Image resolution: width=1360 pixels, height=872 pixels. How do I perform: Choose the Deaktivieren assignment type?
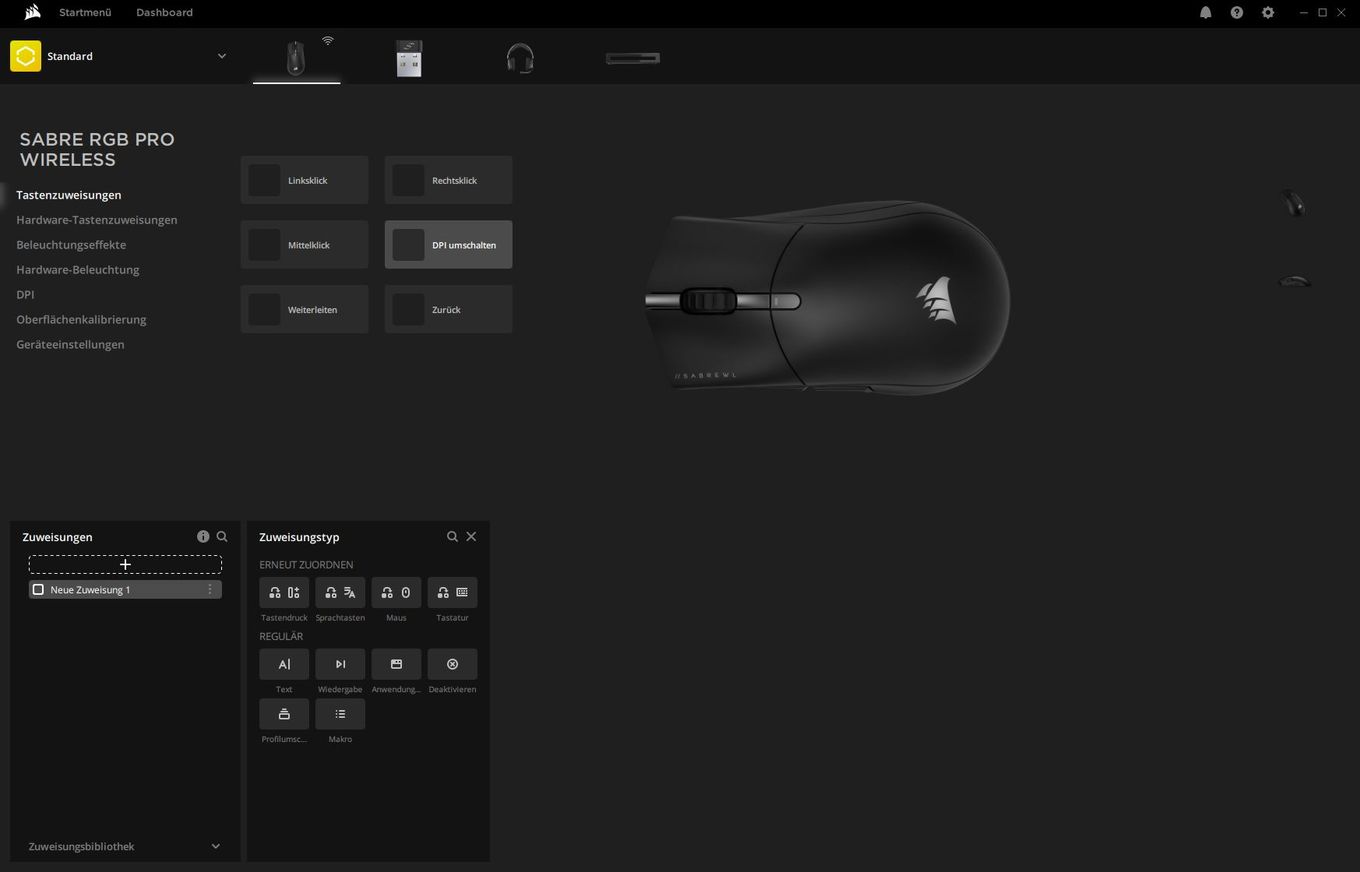(452, 664)
